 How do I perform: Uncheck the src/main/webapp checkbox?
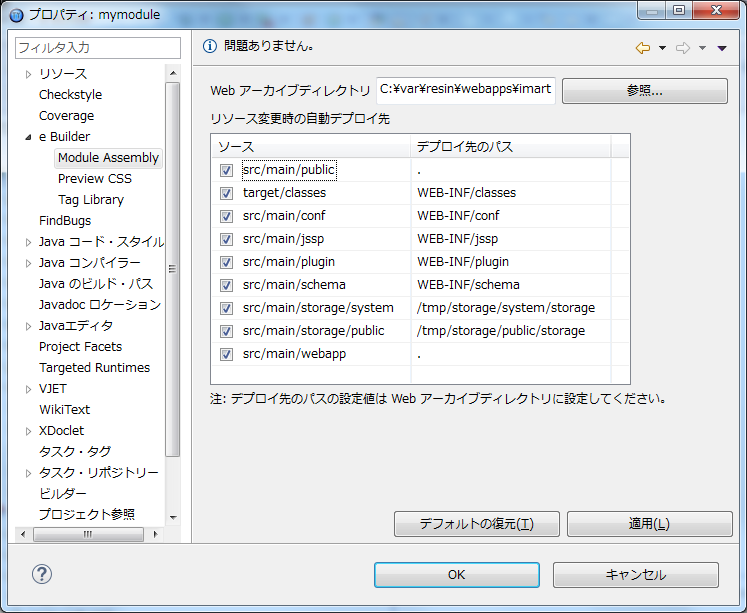226,354
